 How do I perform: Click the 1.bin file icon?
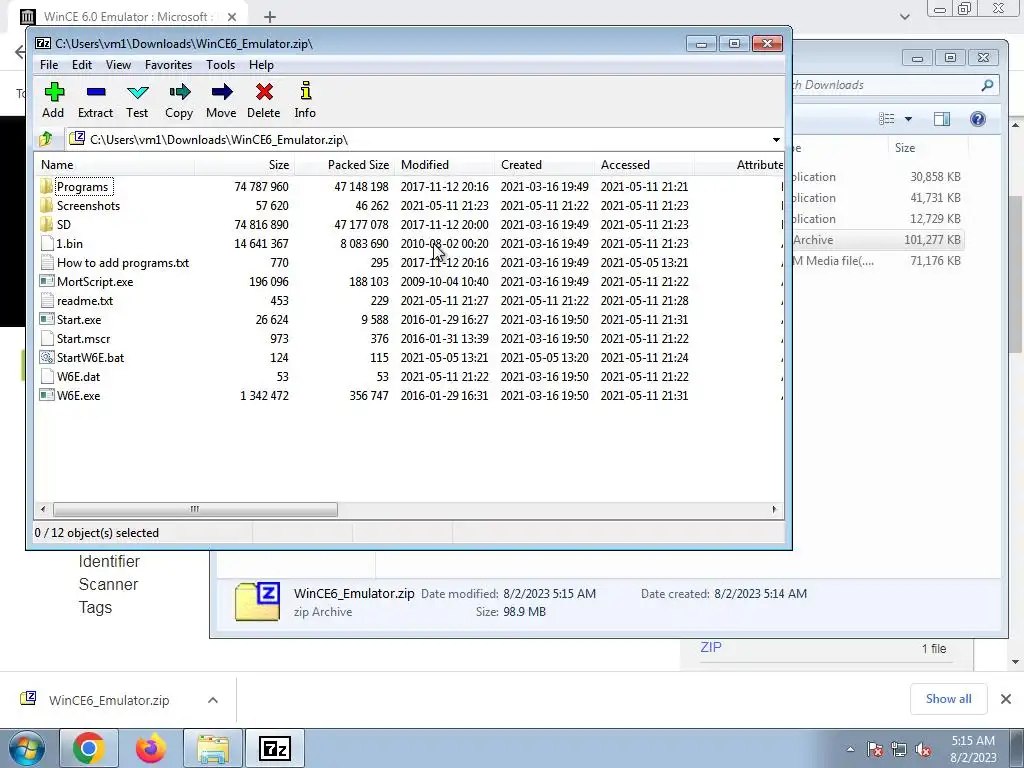coord(46,244)
